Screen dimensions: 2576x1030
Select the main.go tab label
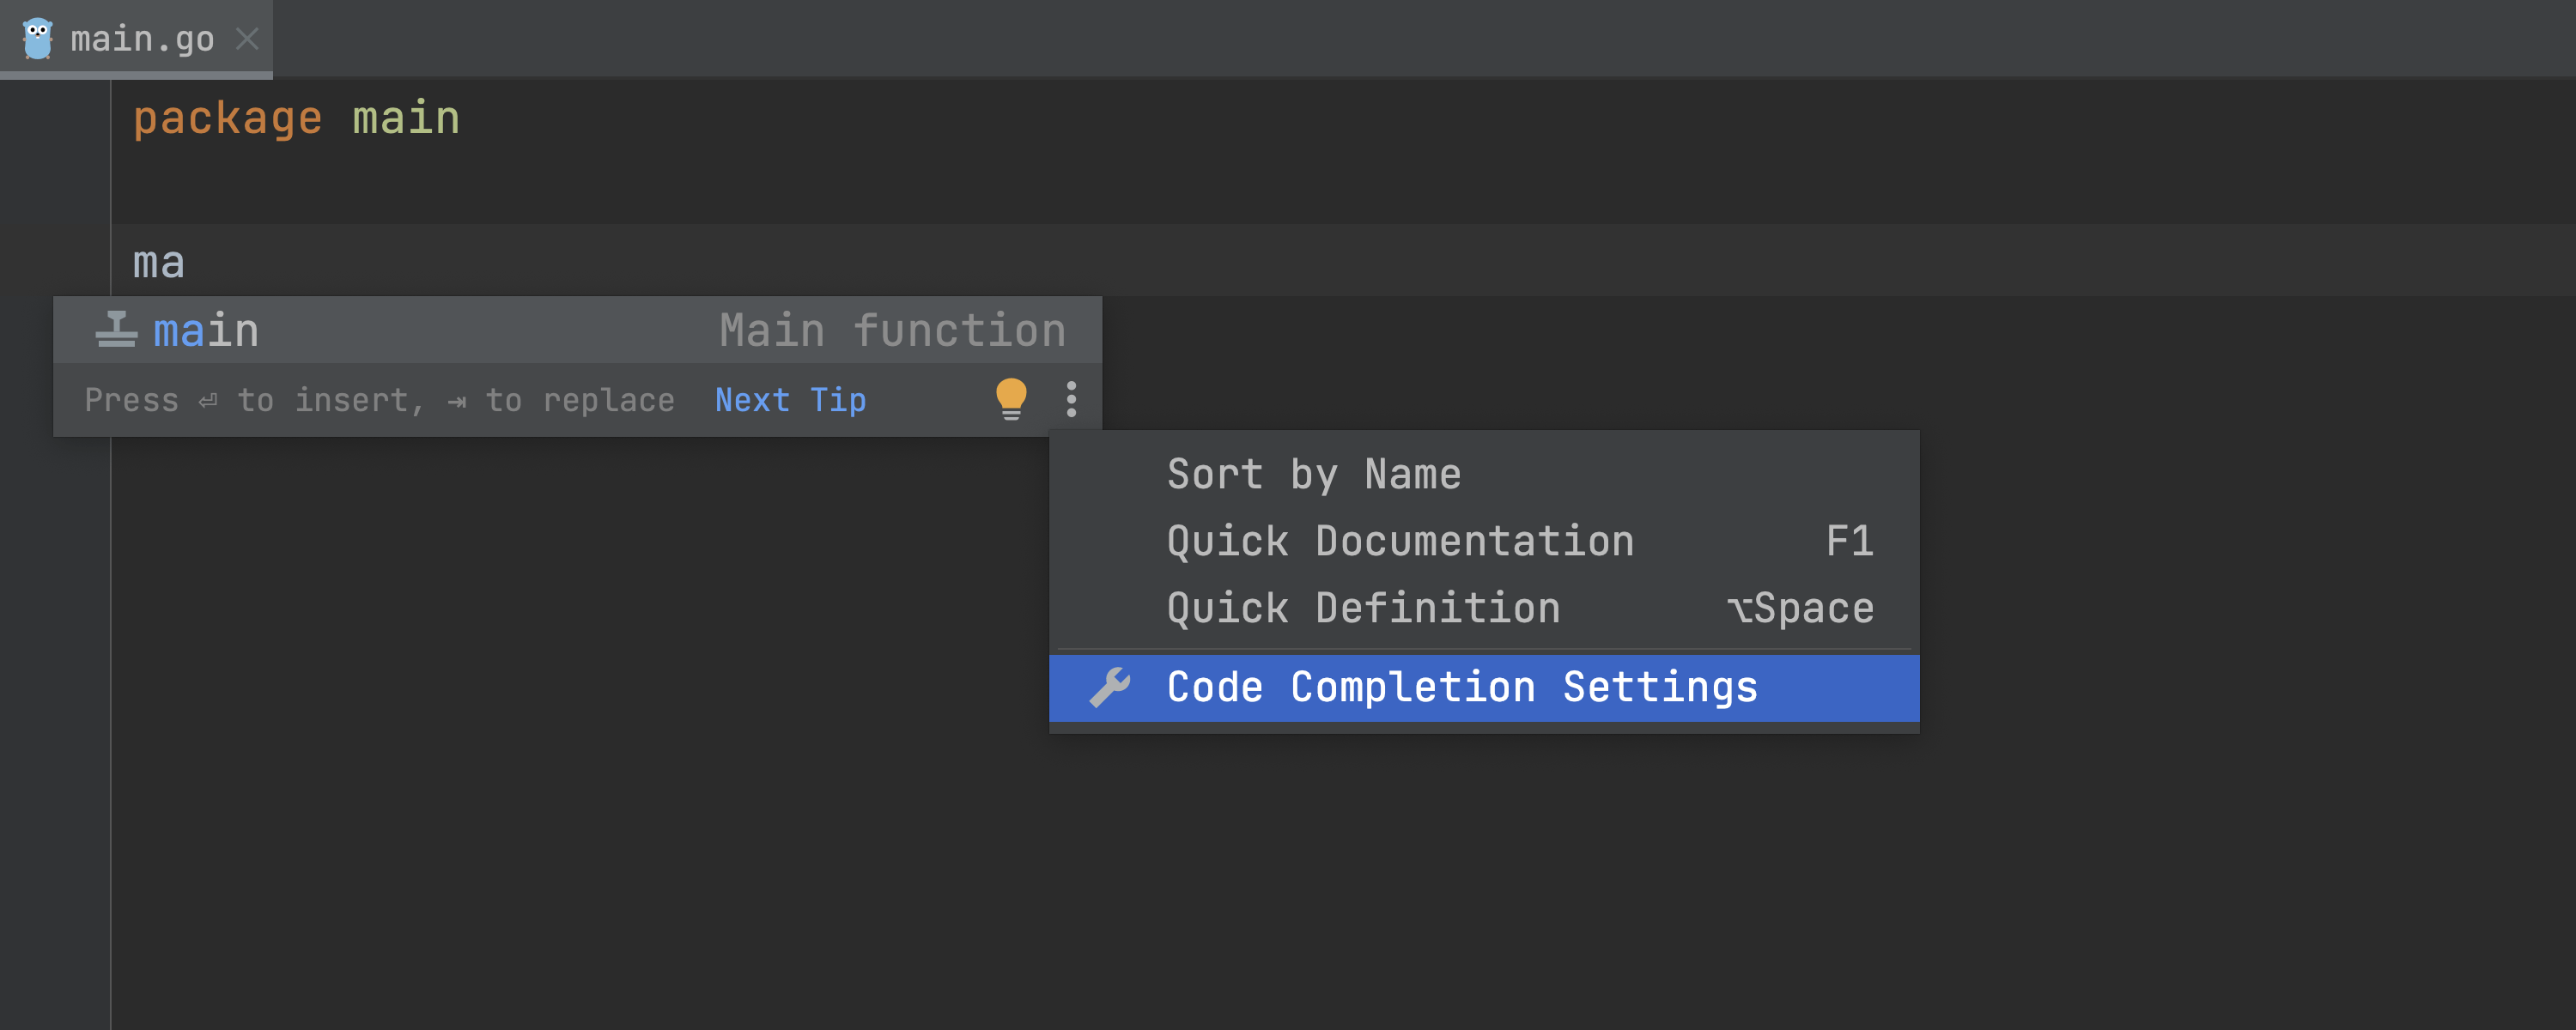[x=142, y=39]
